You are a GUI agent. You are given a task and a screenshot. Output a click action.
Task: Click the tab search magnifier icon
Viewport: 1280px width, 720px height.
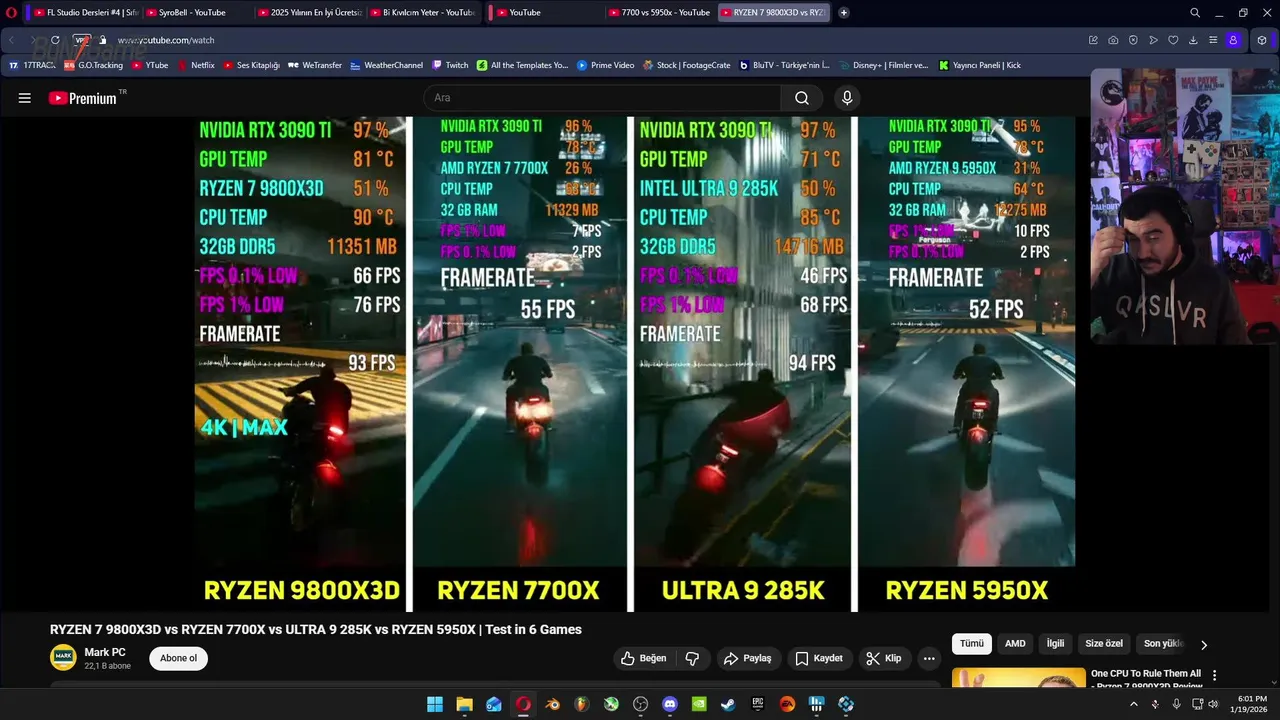[1195, 13]
